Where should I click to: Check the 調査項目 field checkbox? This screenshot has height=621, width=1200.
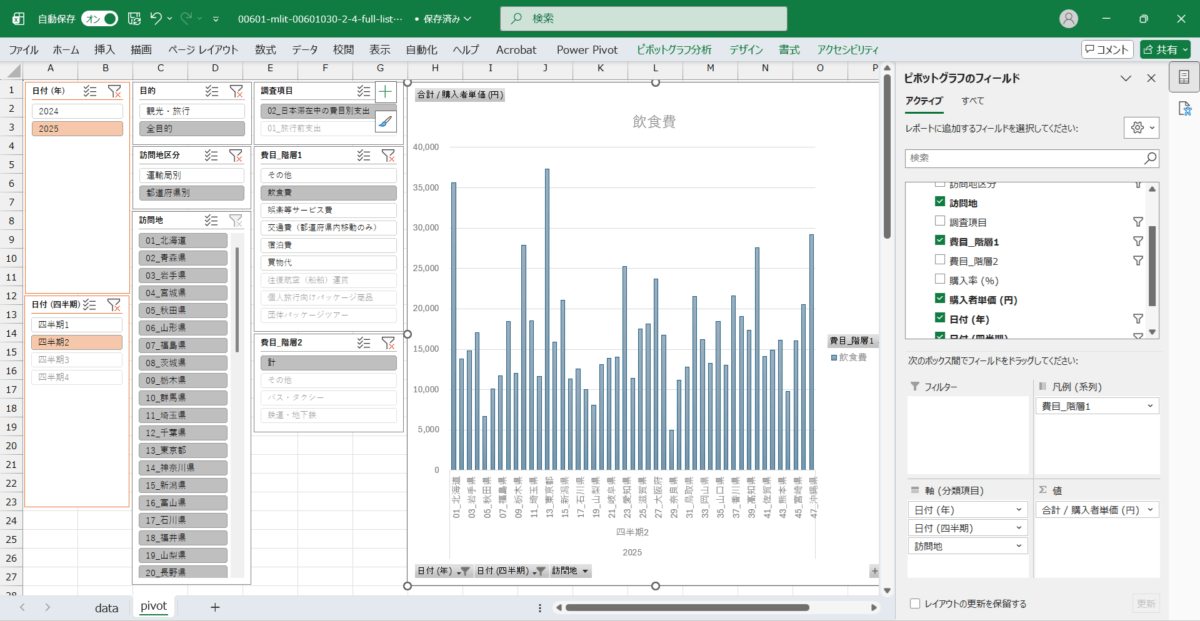(939, 222)
